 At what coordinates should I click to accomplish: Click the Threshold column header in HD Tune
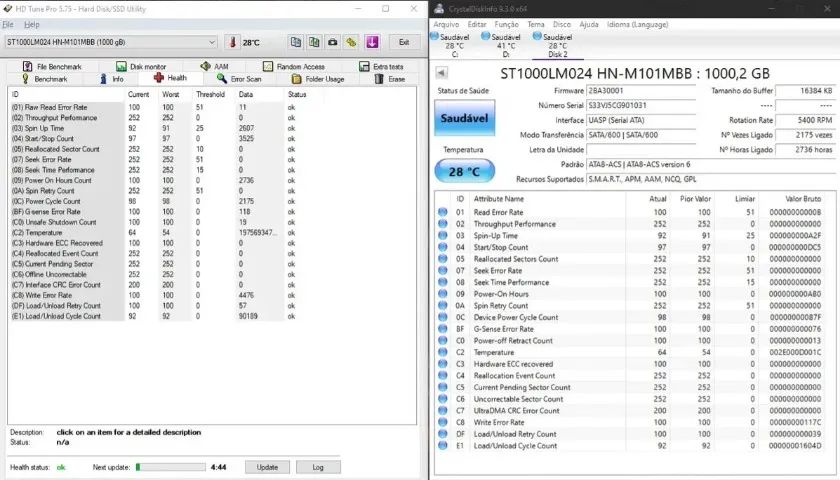click(213, 94)
